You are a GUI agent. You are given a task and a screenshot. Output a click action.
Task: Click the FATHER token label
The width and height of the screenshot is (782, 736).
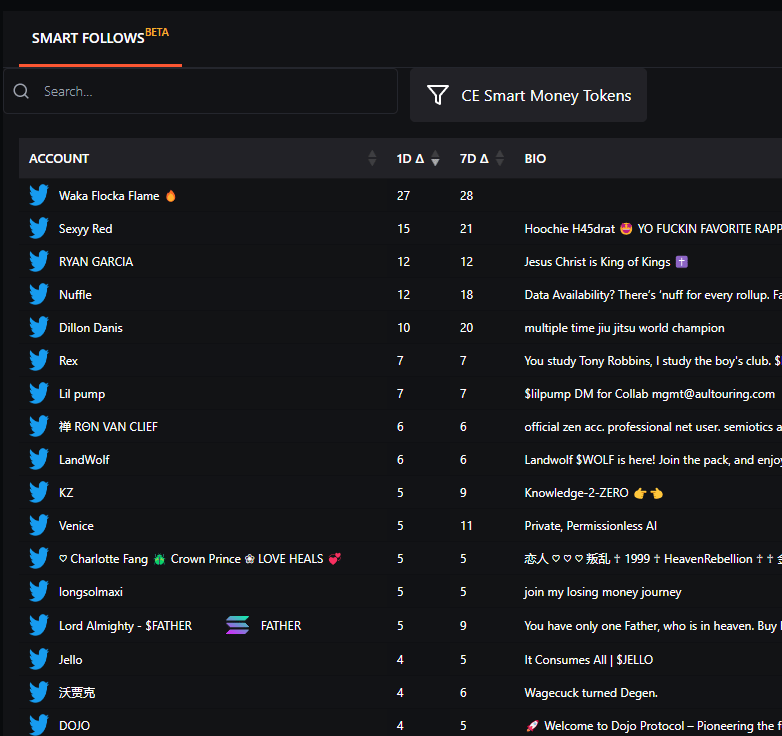[x=281, y=625]
